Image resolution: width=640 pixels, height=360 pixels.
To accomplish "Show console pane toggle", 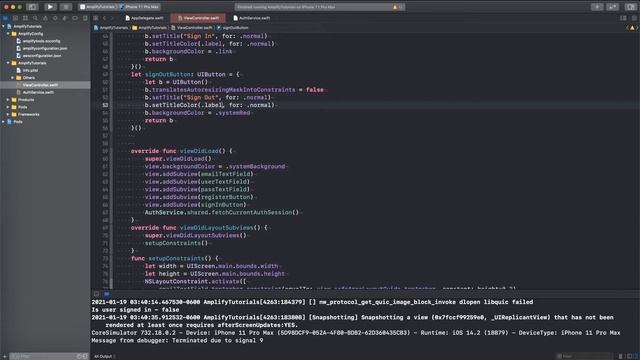I will pos(636,356).
